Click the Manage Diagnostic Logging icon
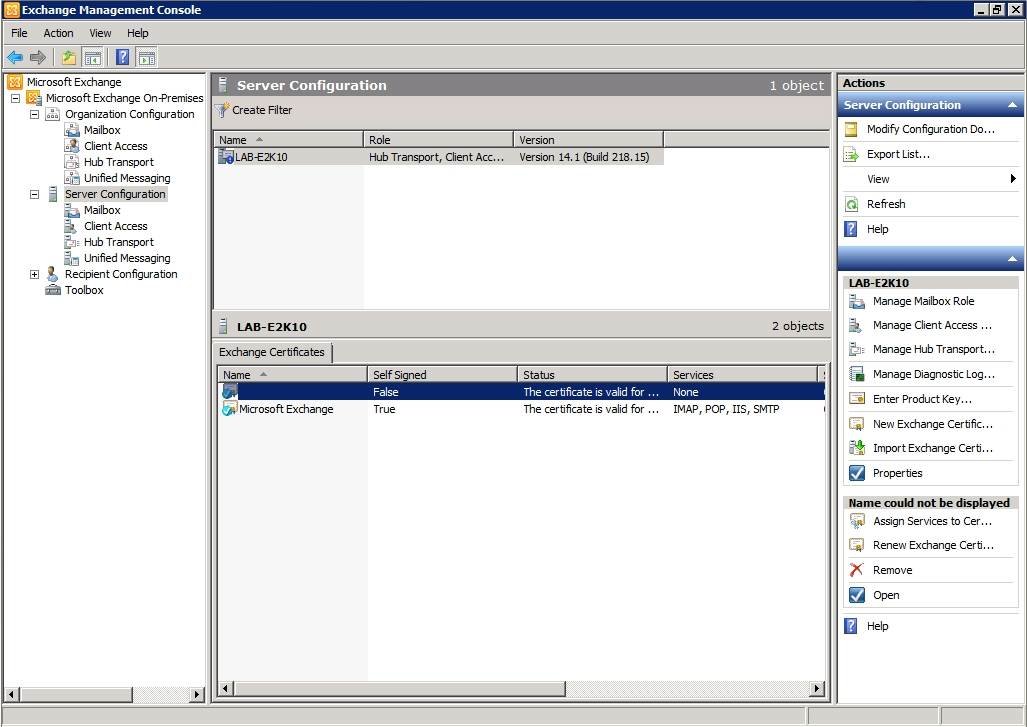Viewport: 1027px width, 727px height. click(x=857, y=374)
